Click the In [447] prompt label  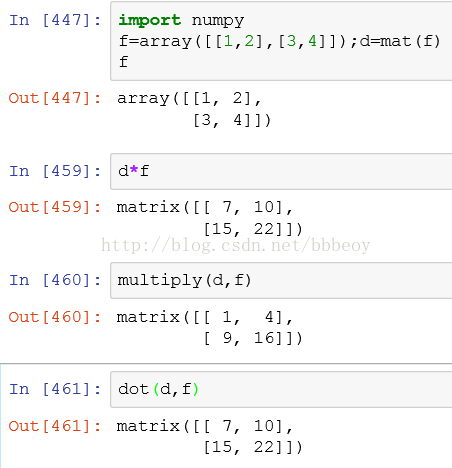(55, 20)
